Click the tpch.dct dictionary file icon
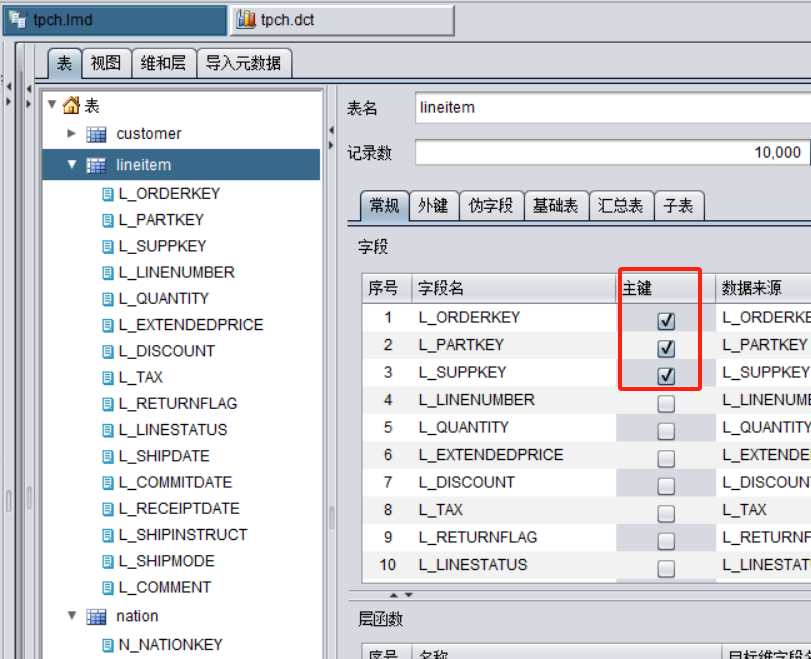 246,20
